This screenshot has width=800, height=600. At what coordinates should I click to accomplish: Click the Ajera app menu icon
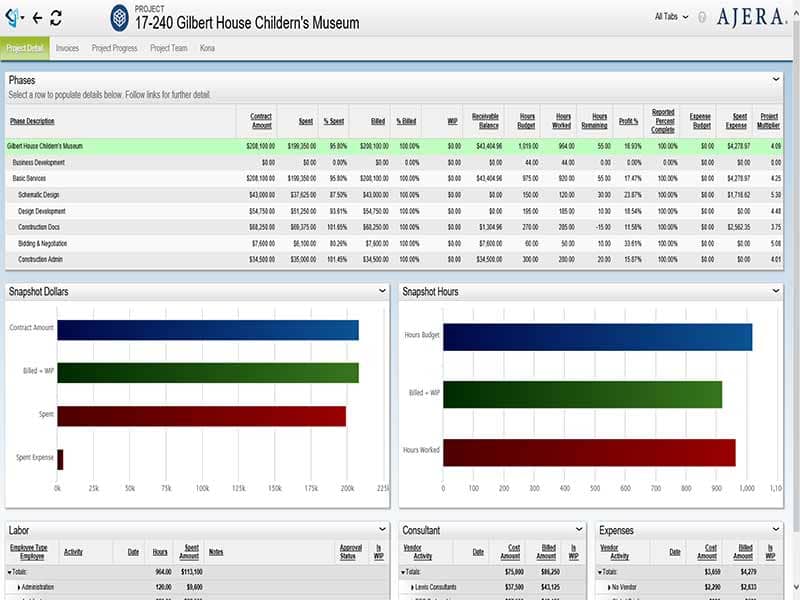coord(13,17)
